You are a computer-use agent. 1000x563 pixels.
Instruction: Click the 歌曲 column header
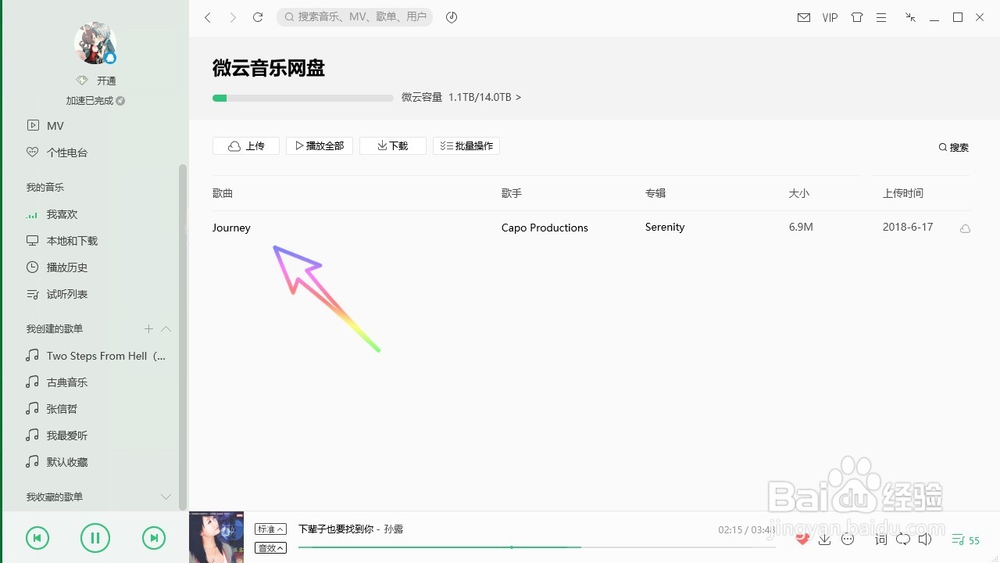pyautogui.click(x=223, y=193)
